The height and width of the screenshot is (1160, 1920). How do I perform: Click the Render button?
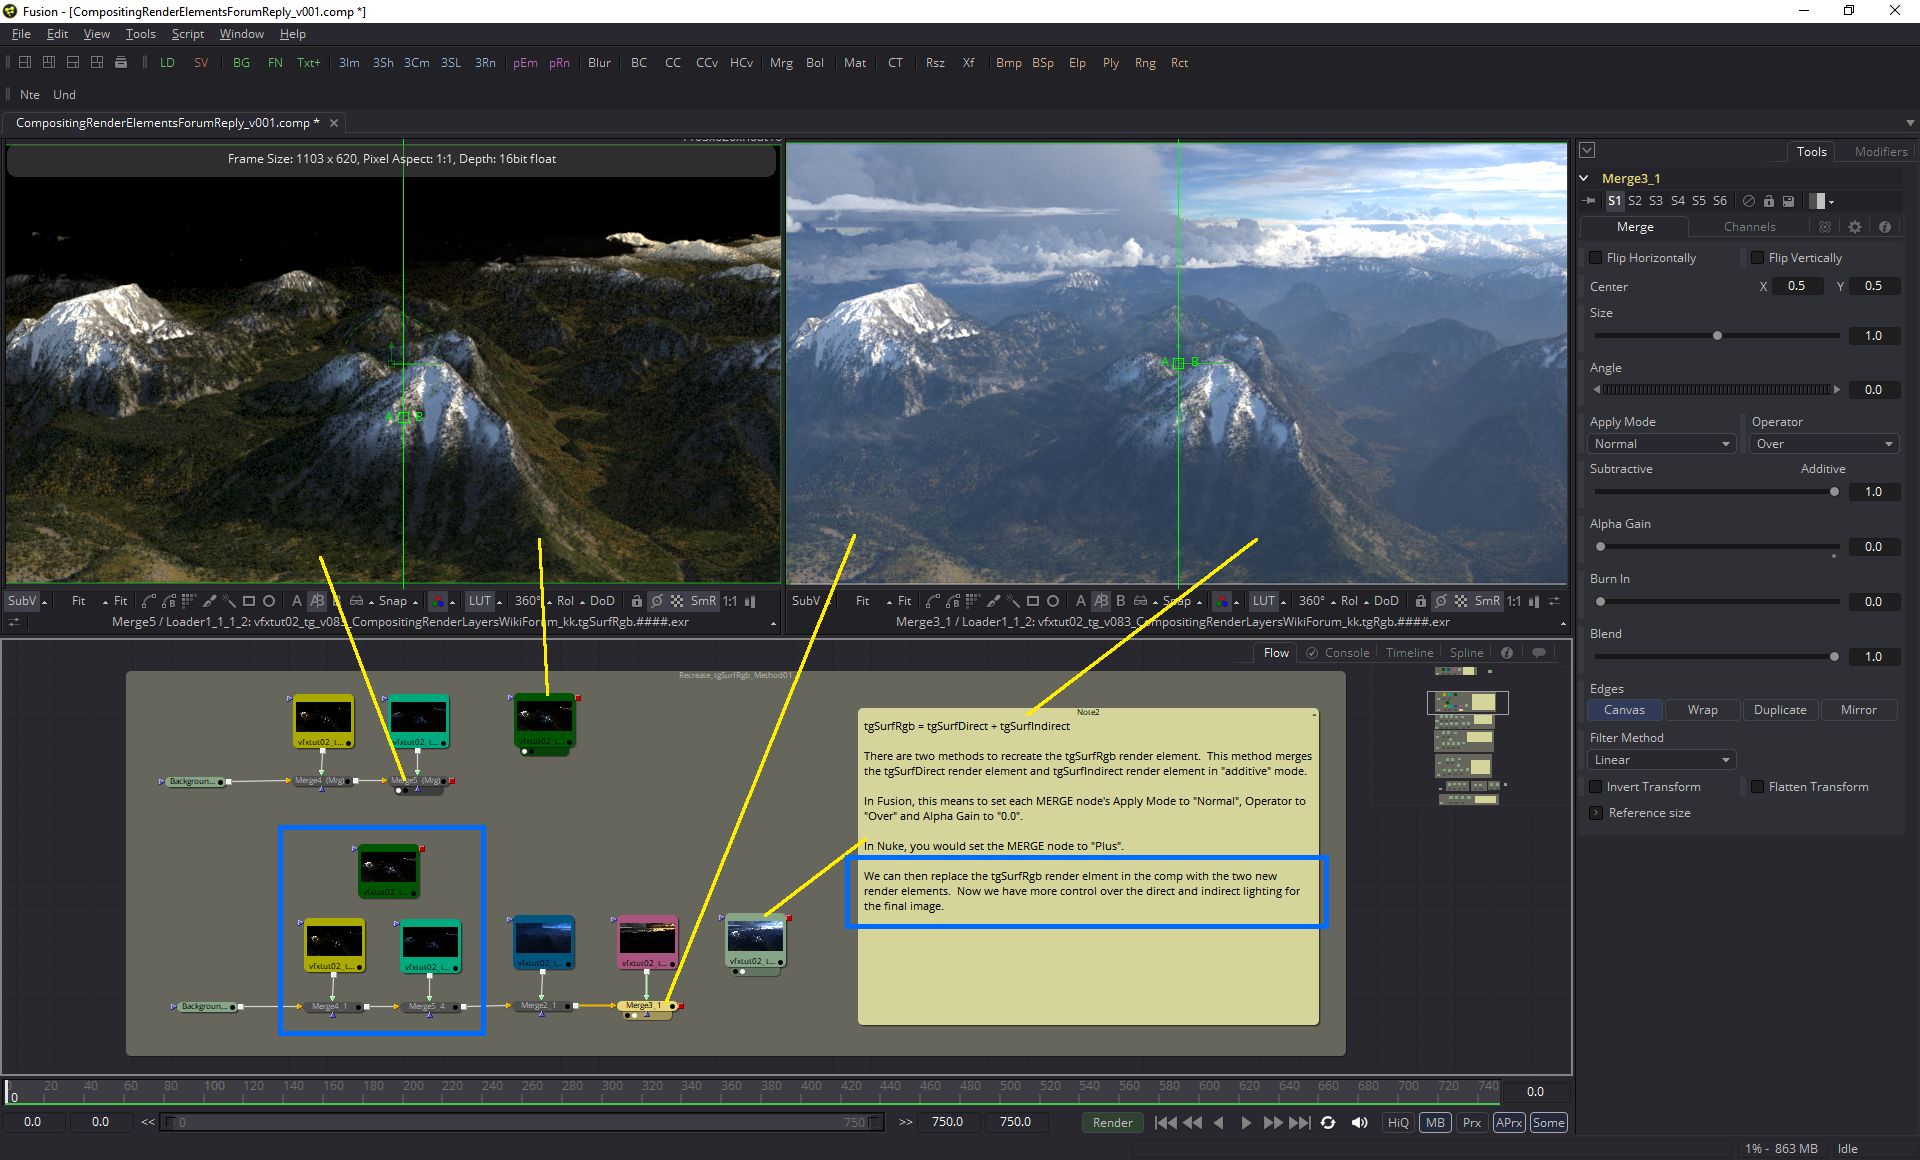click(1112, 1122)
